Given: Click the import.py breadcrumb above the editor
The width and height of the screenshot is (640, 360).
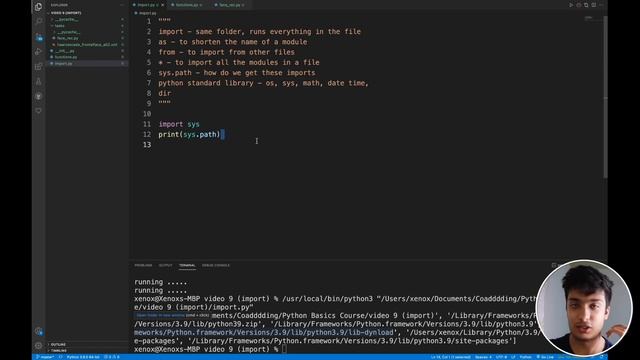Looking at the screenshot, I should pyautogui.click(x=145, y=13).
